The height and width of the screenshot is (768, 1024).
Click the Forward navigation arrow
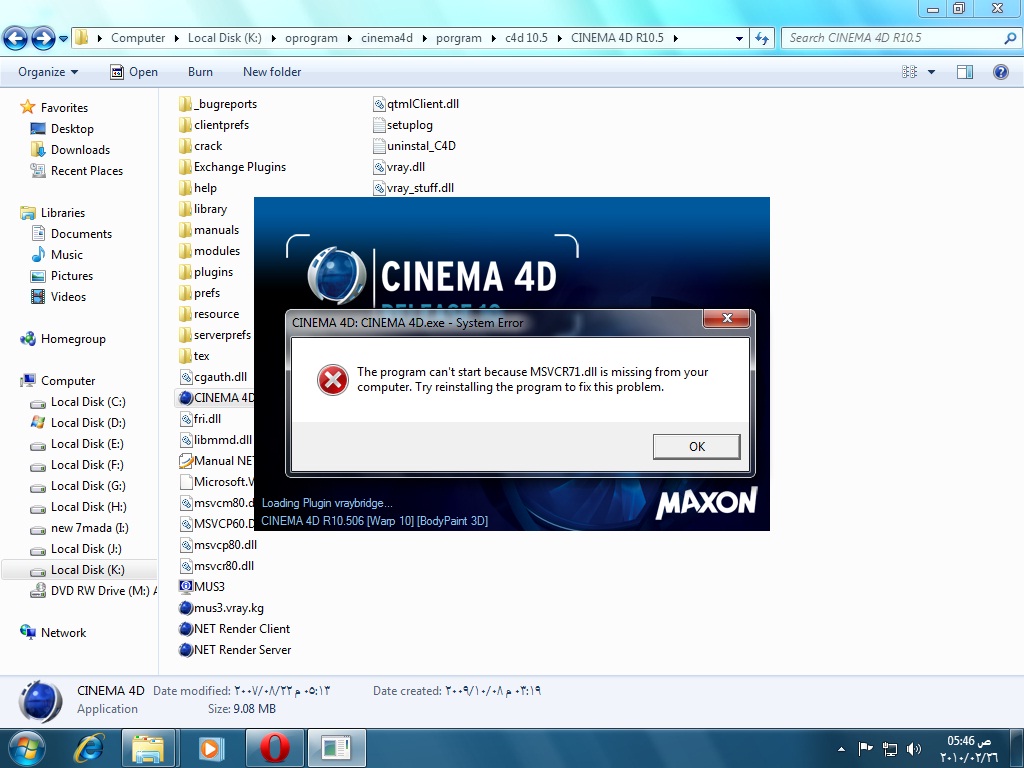[43, 39]
